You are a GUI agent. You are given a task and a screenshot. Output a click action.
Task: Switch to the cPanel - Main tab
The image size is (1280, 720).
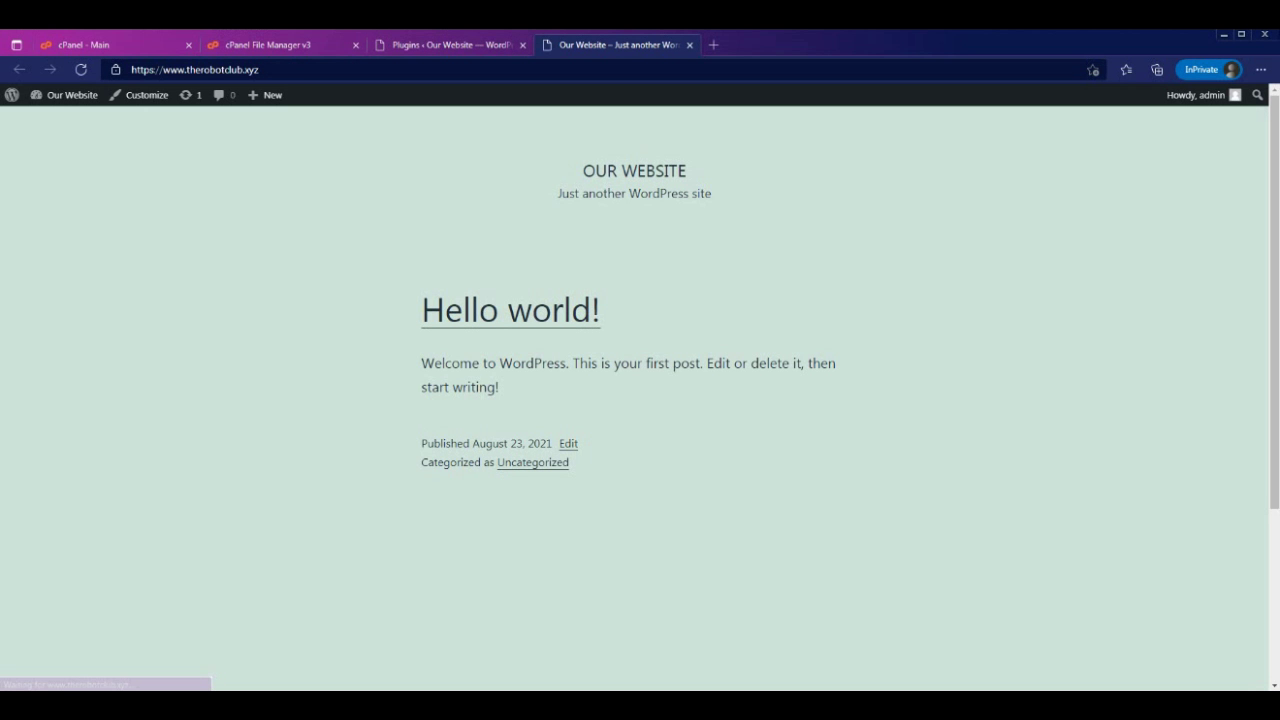pyautogui.click(x=110, y=45)
